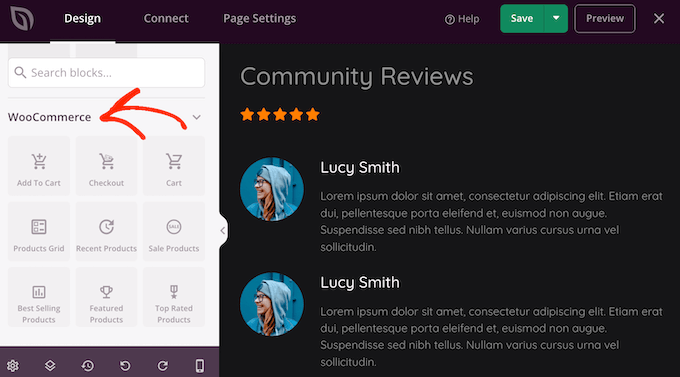Click the five-star rating block
This screenshot has width=680, height=377.
(280, 115)
